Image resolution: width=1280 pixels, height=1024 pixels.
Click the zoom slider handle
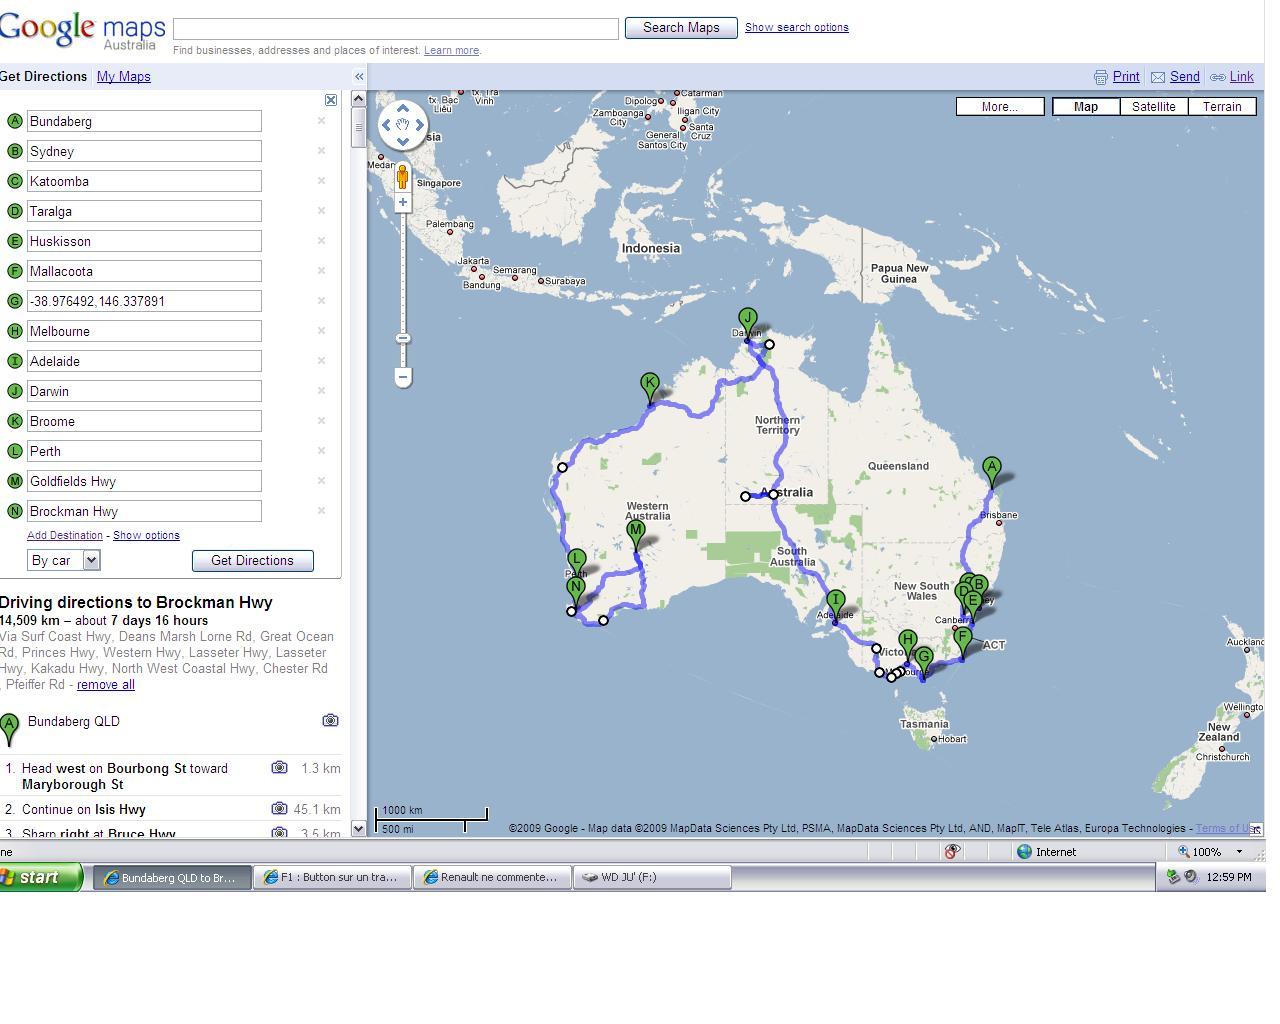(x=403, y=338)
